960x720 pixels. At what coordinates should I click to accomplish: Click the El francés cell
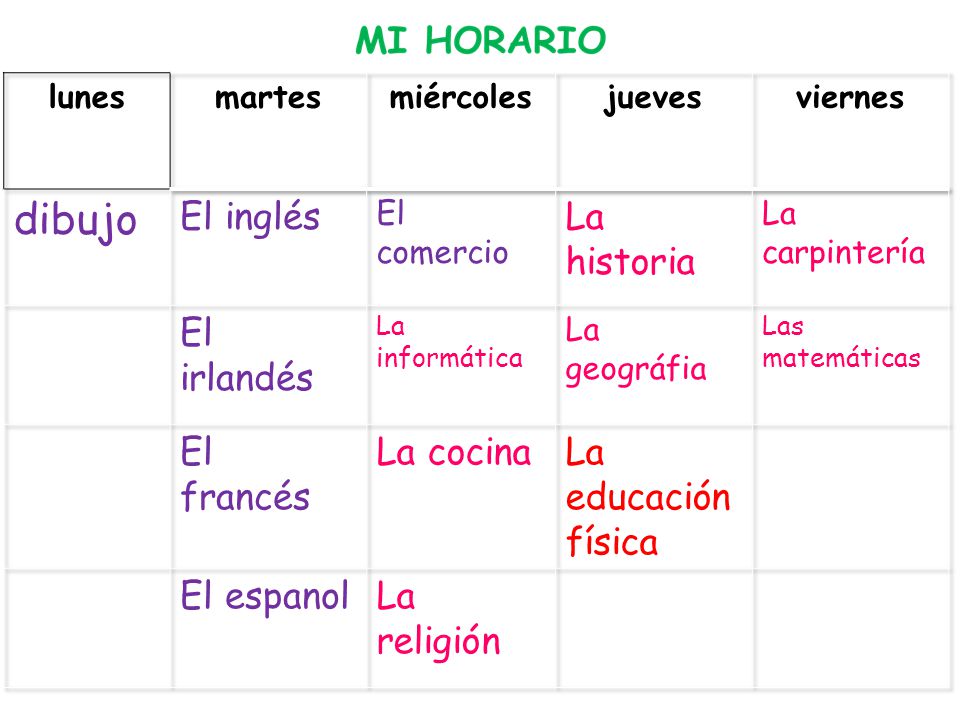click(x=270, y=498)
